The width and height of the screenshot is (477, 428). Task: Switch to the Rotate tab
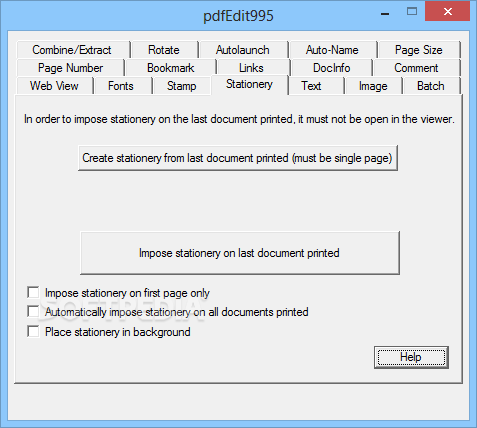point(164,50)
